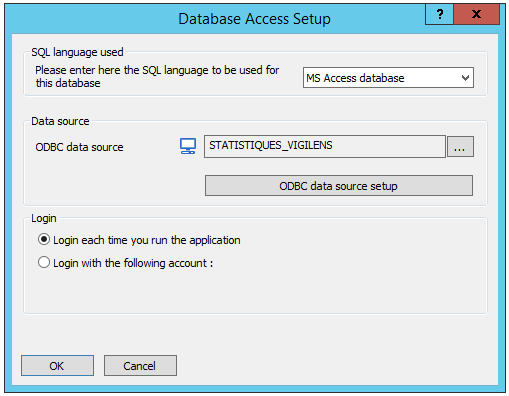Click the Data source group heading
Viewport: 509px width, 396px height.
(60, 121)
